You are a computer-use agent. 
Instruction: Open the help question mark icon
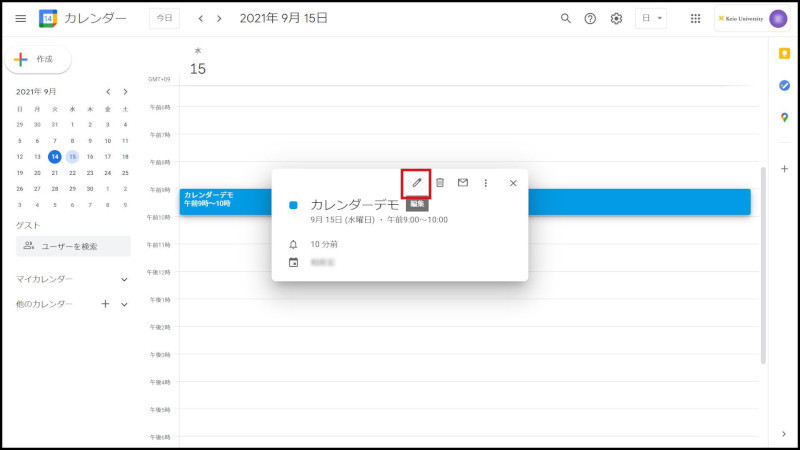click(590, 18)
